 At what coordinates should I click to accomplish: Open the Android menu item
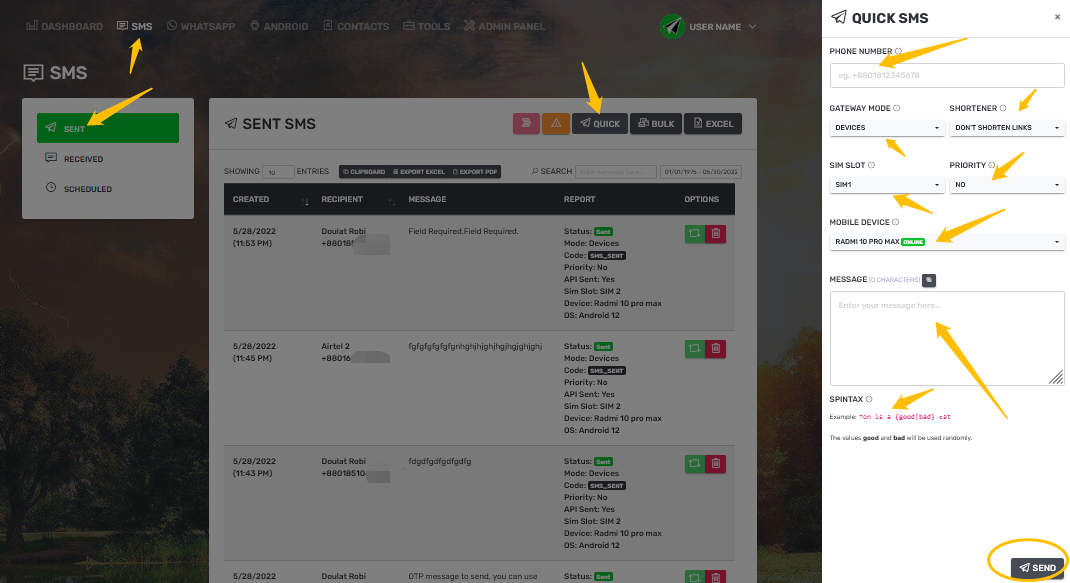(x=278, y=26)
